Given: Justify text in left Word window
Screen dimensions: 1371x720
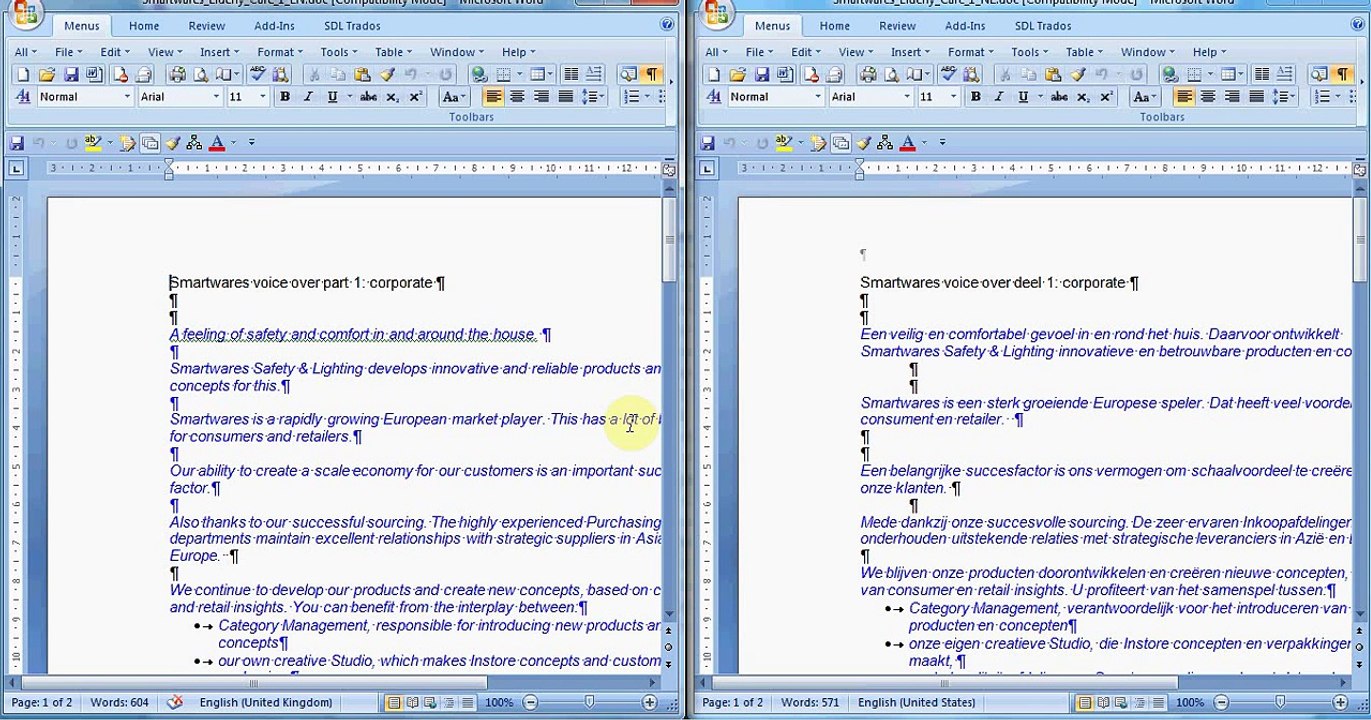Looking at the screenshot, I should pos(565,97).
